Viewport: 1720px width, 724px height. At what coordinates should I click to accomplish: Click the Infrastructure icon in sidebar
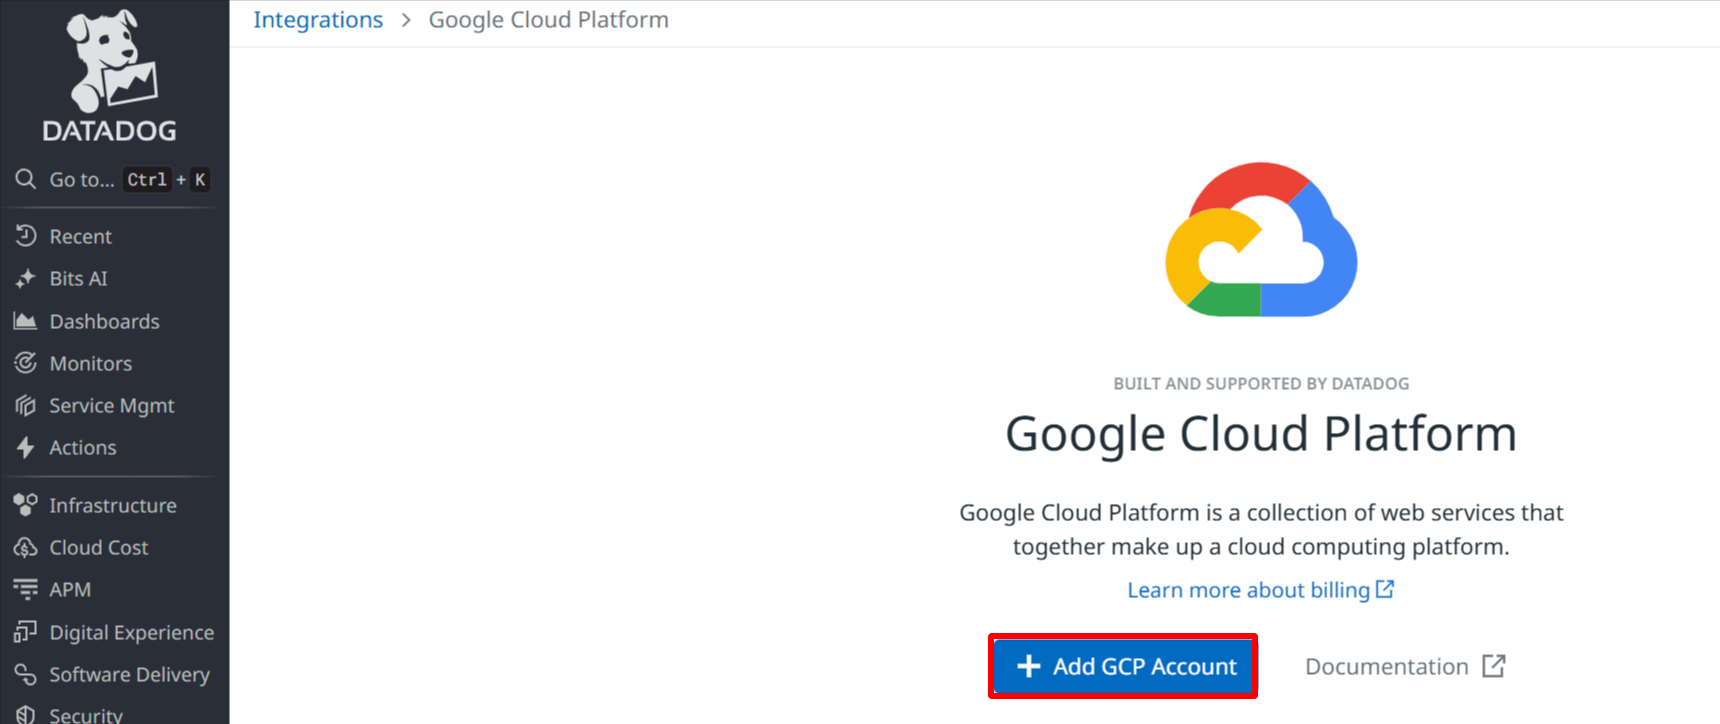(26, 505)
